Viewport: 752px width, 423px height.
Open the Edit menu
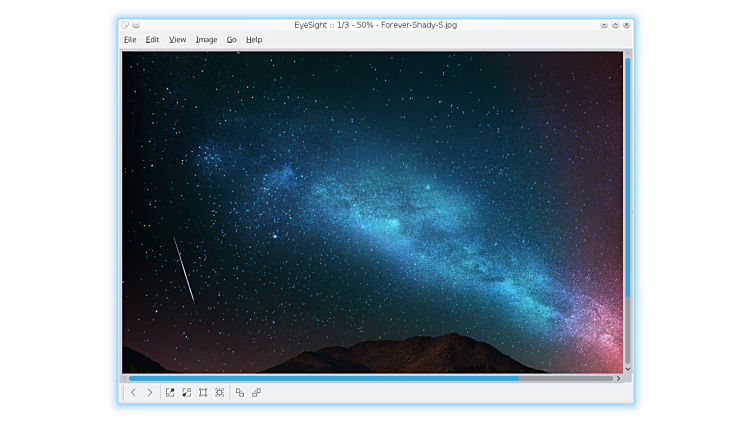point(152,40)
